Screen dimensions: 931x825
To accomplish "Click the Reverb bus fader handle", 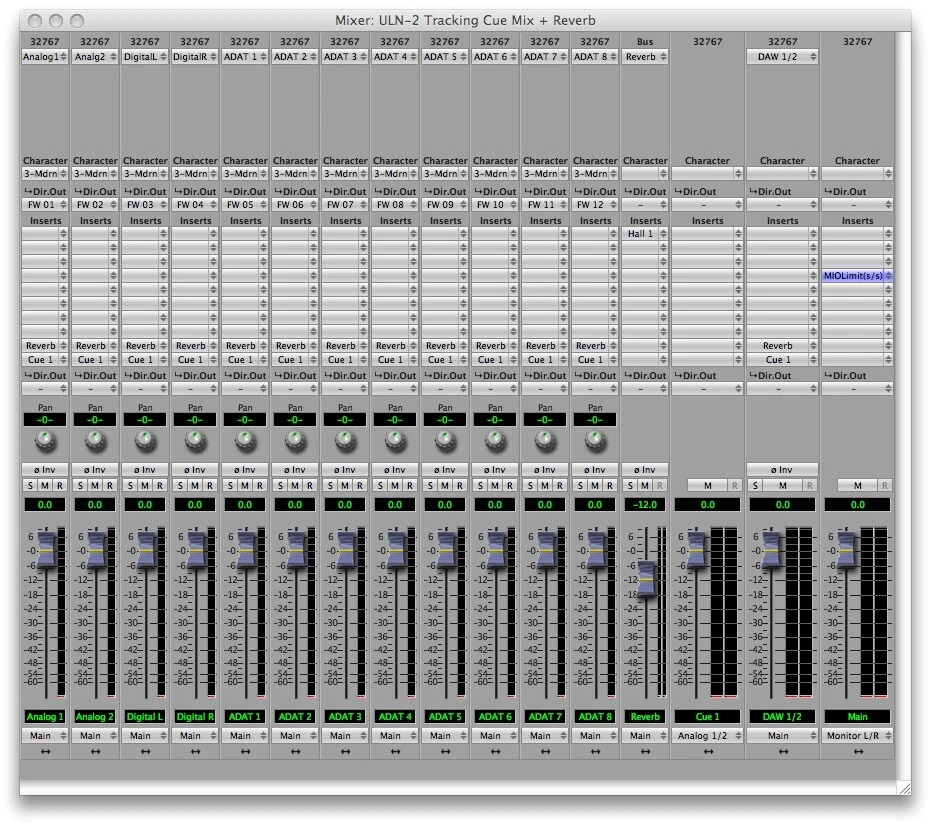I will point(646,577).
